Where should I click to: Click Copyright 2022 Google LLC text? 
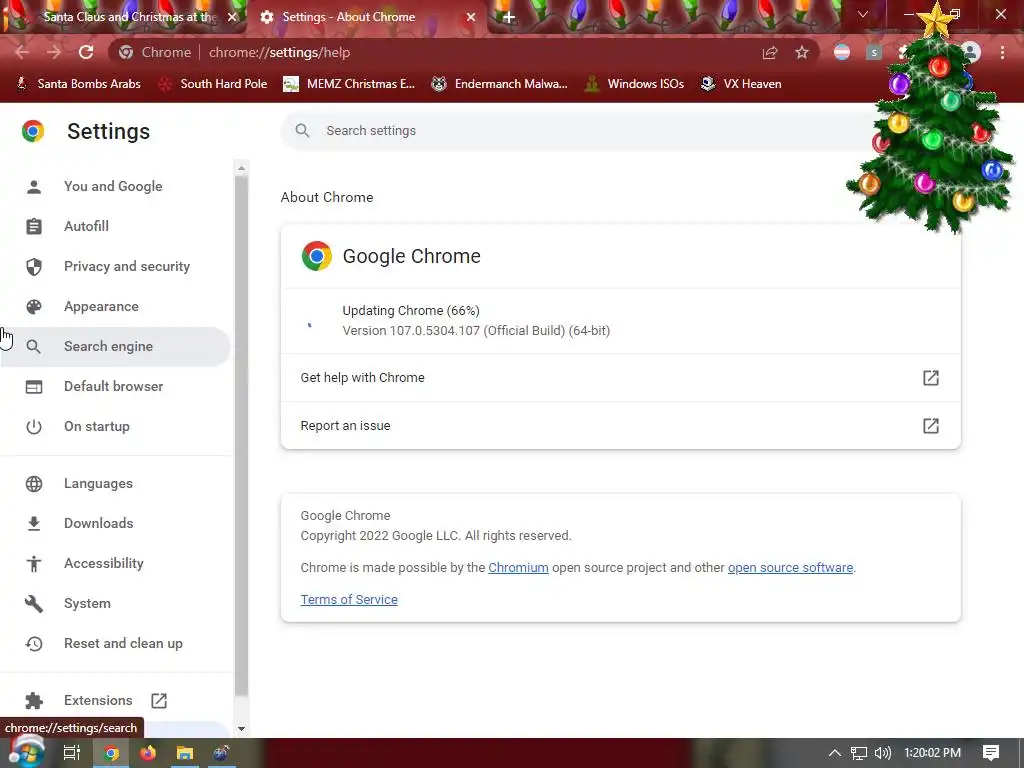pos(436,536)
